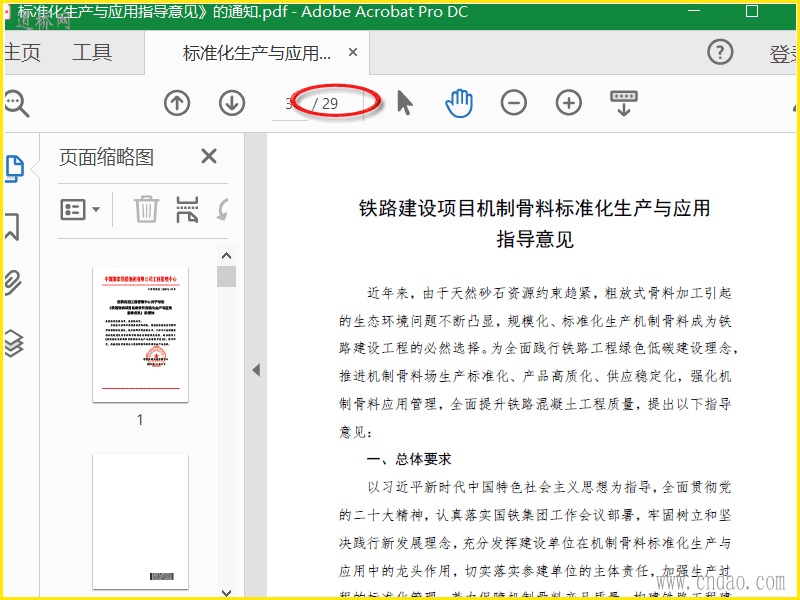Open the scrolling page display options

pos(623,103)
